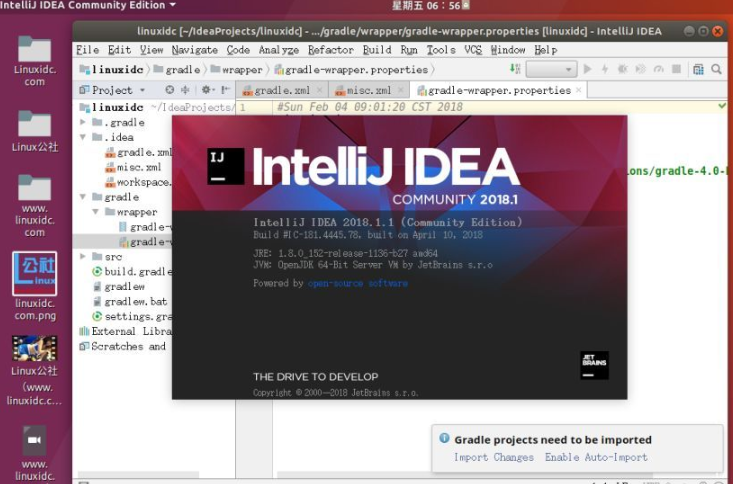Open the Tools menu
Viewport: 733px width, 484px height.
[x=441, y=50]
